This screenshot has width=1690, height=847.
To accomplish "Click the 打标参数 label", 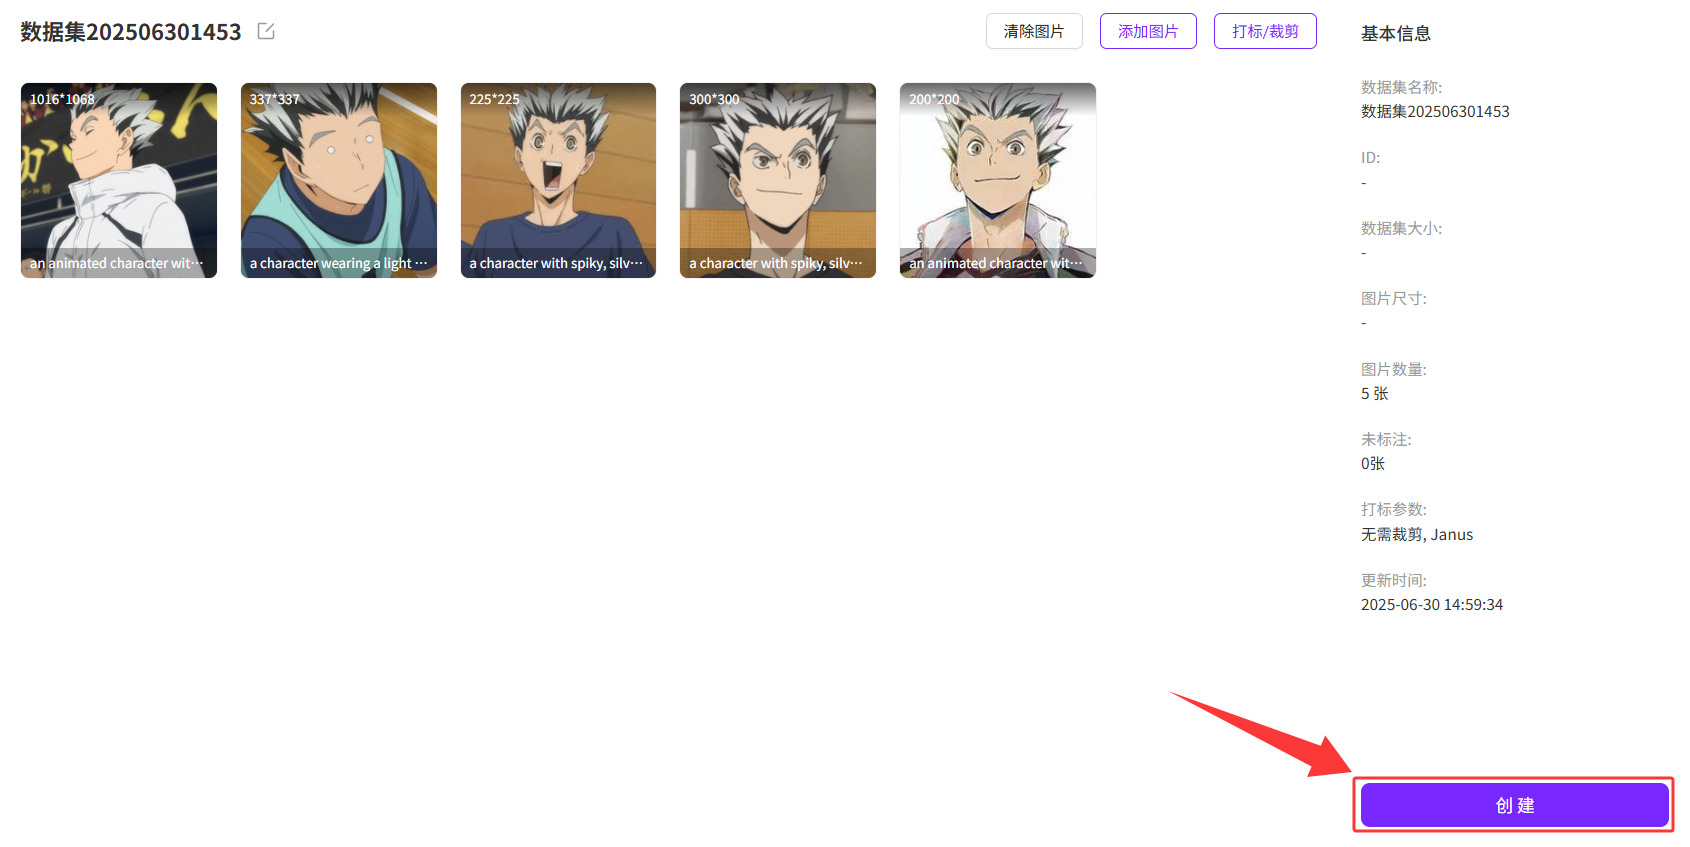I will (x=1394, y=509).
